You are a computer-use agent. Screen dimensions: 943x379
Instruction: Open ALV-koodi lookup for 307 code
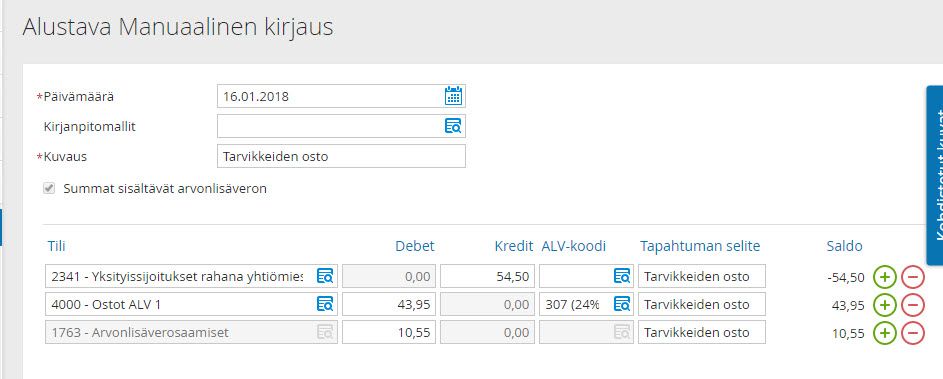tap(621, 304)
